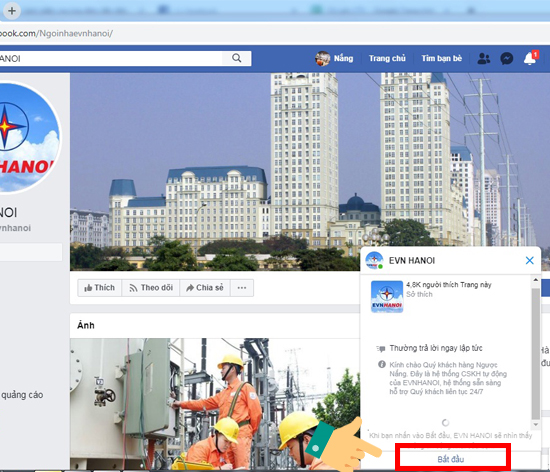Click the quảng cáo sidebar link

point(22,395)
